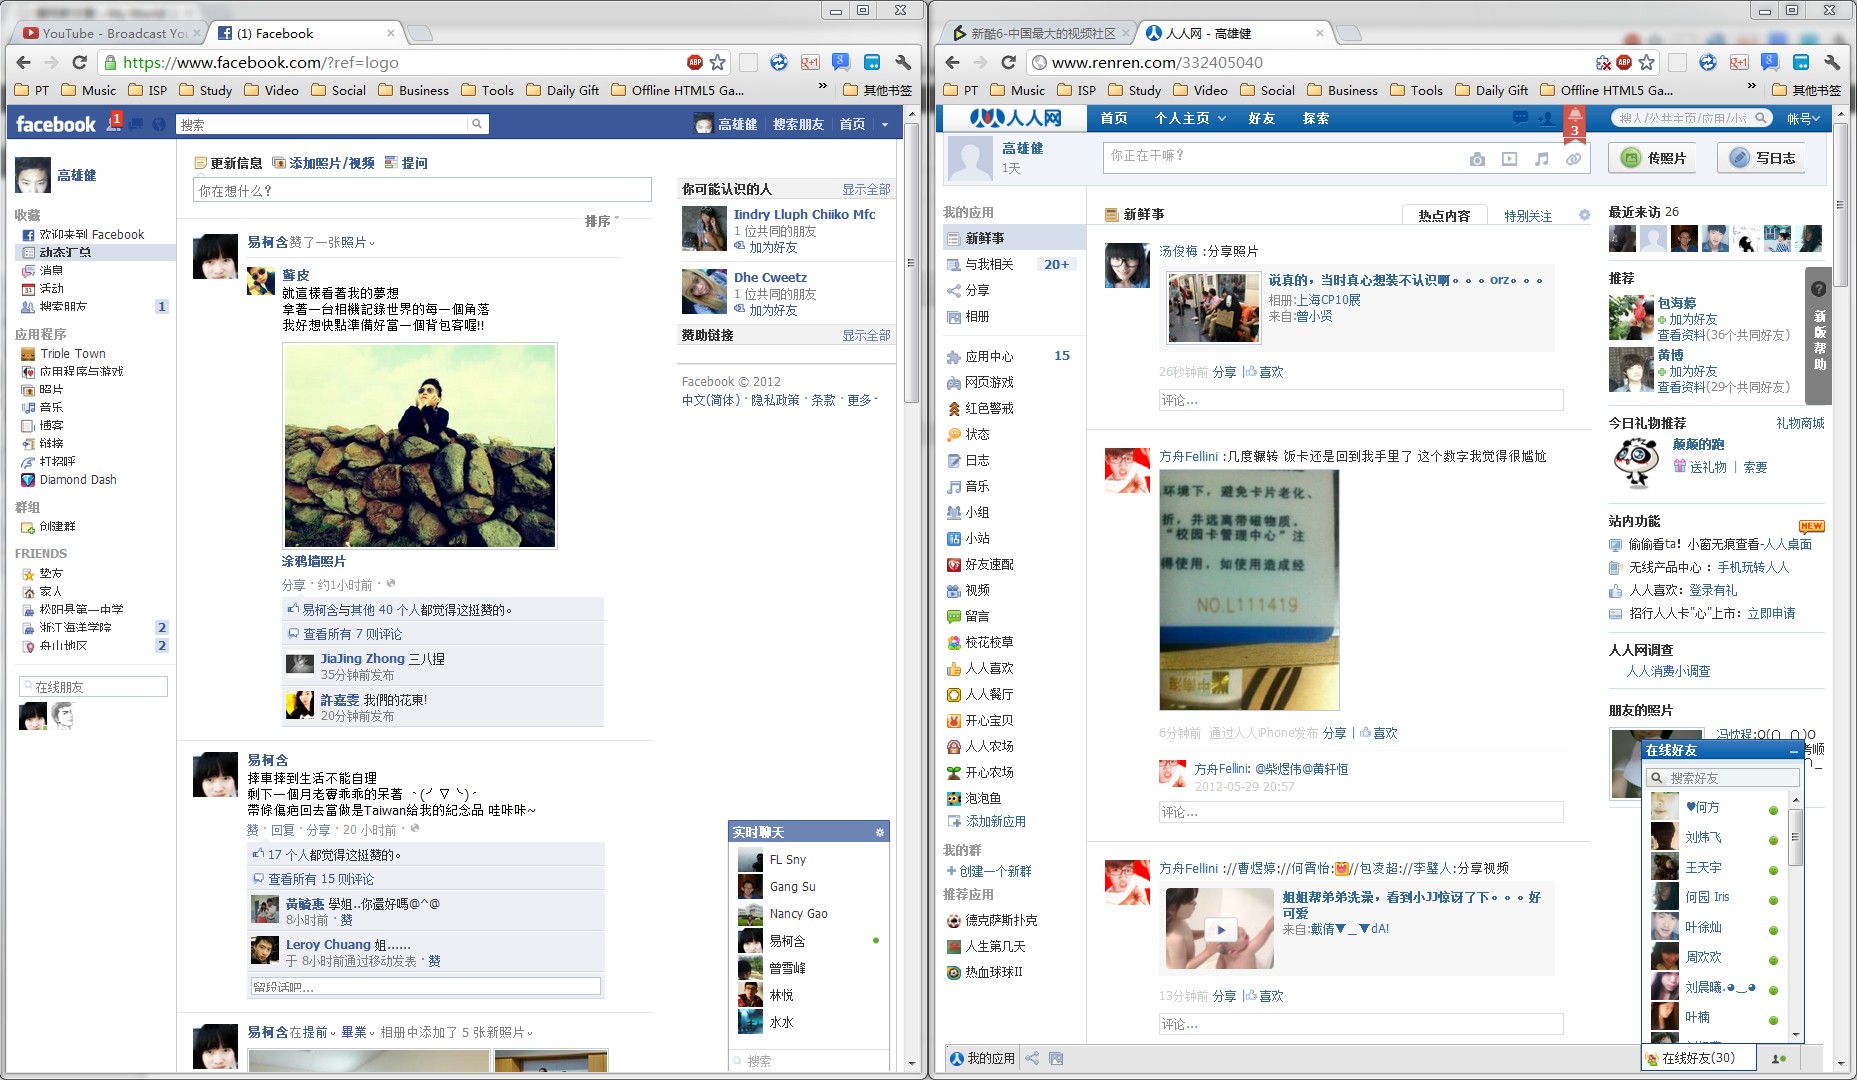
Task: Open the photo thumbnail above 涂鸦墙照片
Action: coord(420,446)
